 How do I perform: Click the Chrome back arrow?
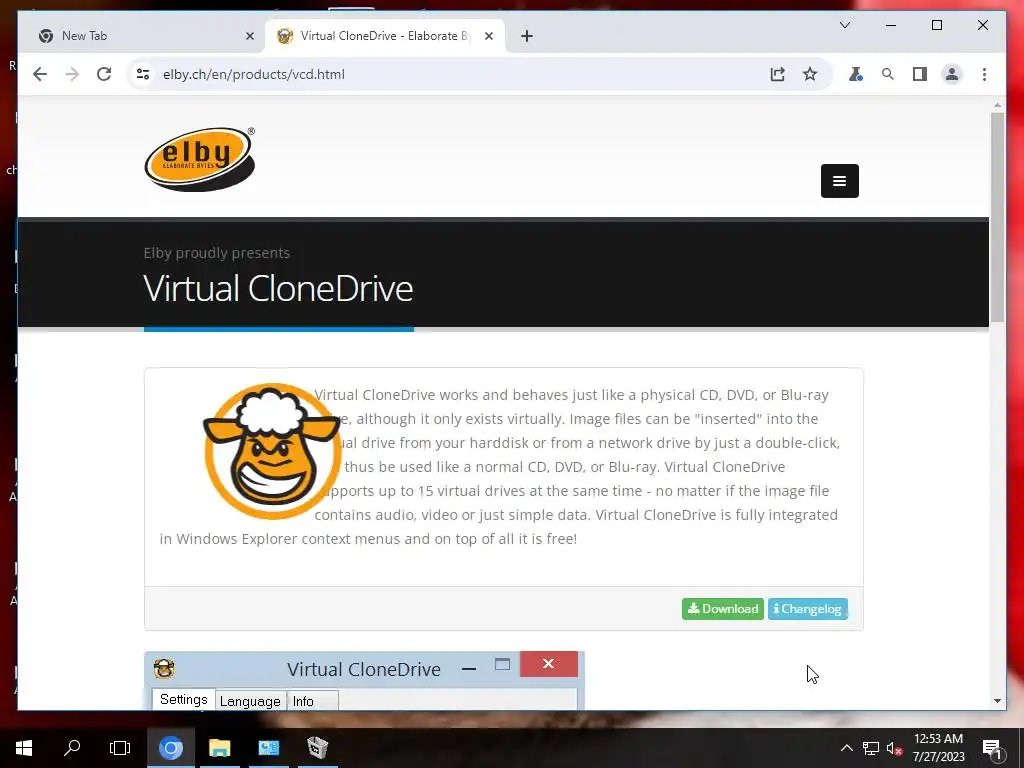click(40, 74)
